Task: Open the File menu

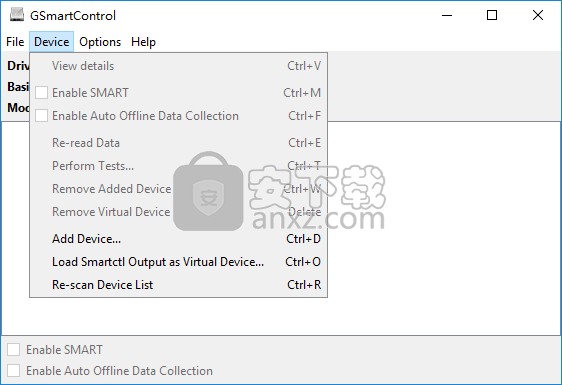Action: (x=15, y=42)
